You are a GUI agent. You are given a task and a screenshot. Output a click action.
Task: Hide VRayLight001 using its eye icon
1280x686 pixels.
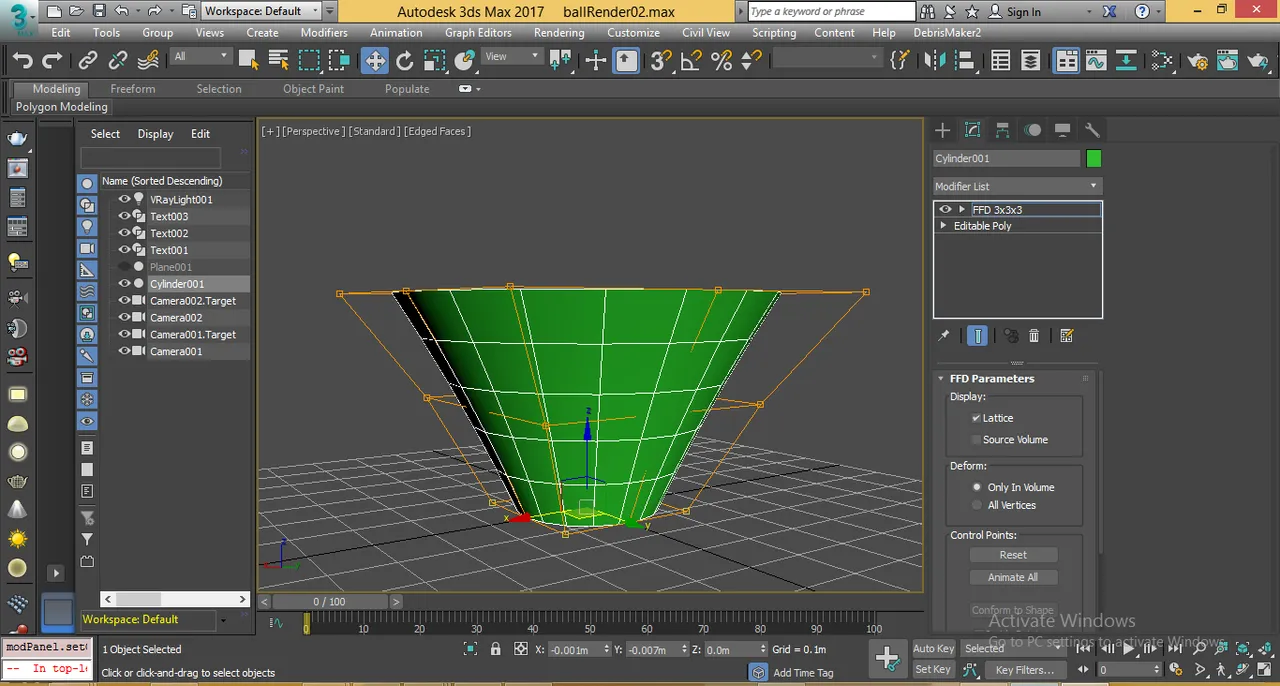coord(125,199)
